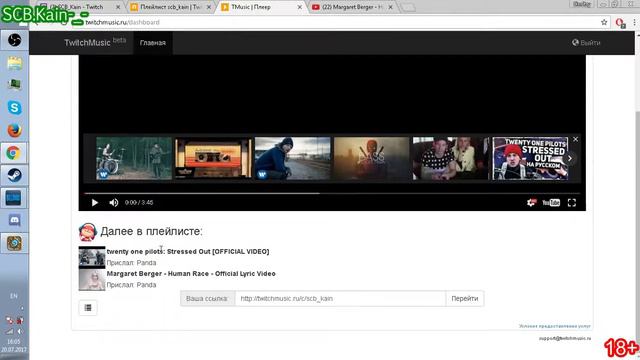Bookmark this page with star icon
Screen dimensions: 640x360
[x=604, y=22]
